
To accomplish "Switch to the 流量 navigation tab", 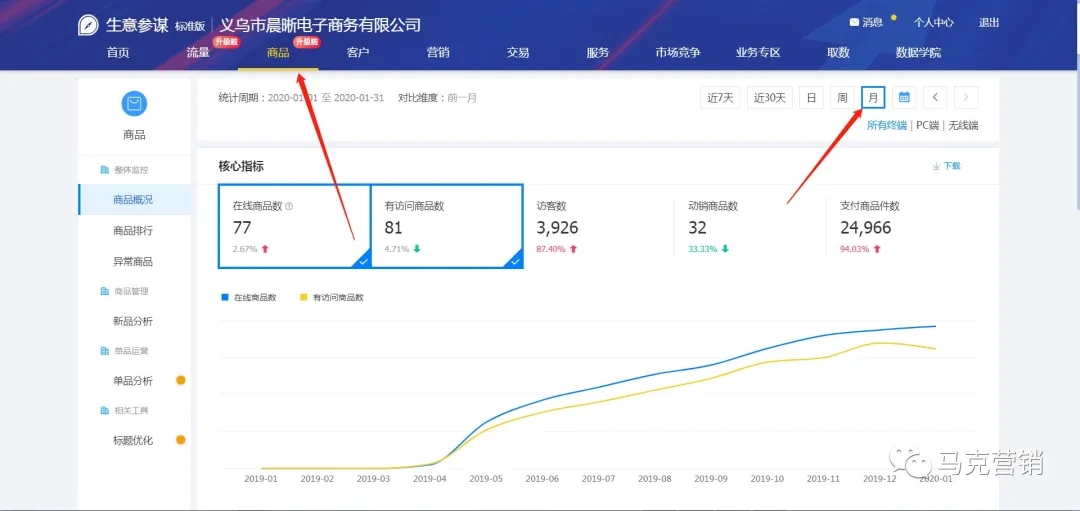I will click(x=198, y=53).
